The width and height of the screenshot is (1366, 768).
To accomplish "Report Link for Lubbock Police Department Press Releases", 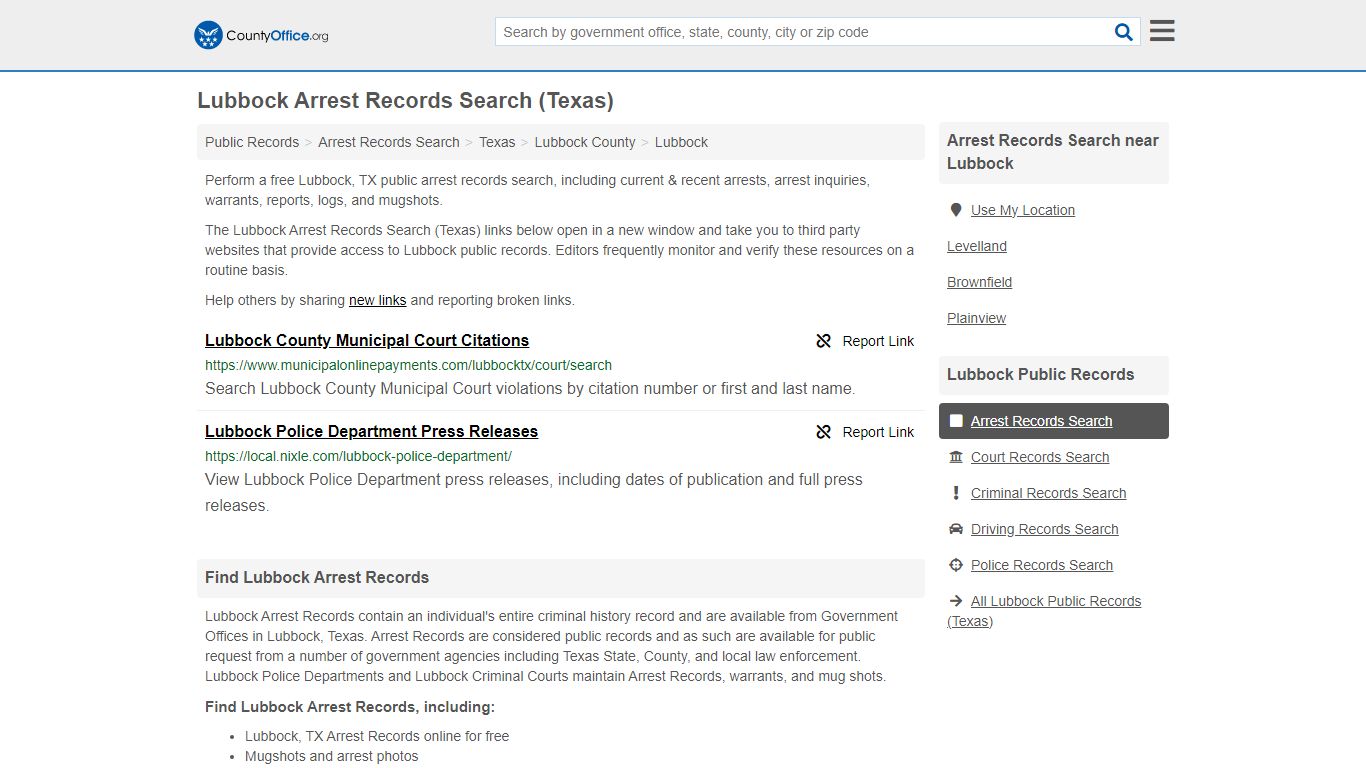I will pos(878,432).
